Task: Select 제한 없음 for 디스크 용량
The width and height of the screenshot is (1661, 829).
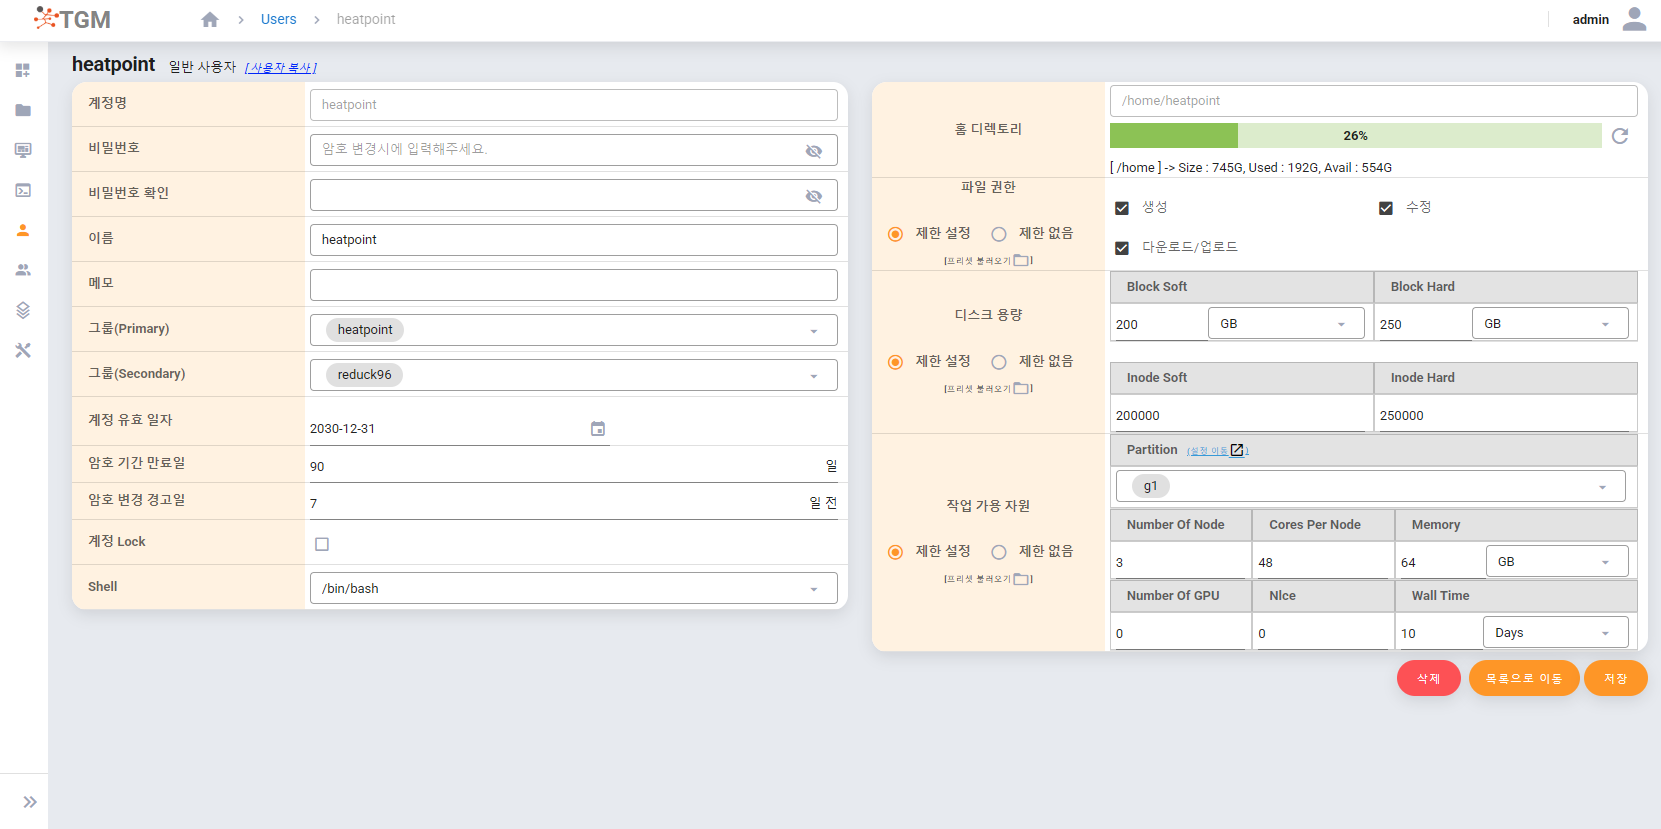Action: click(x=999, y=362)
